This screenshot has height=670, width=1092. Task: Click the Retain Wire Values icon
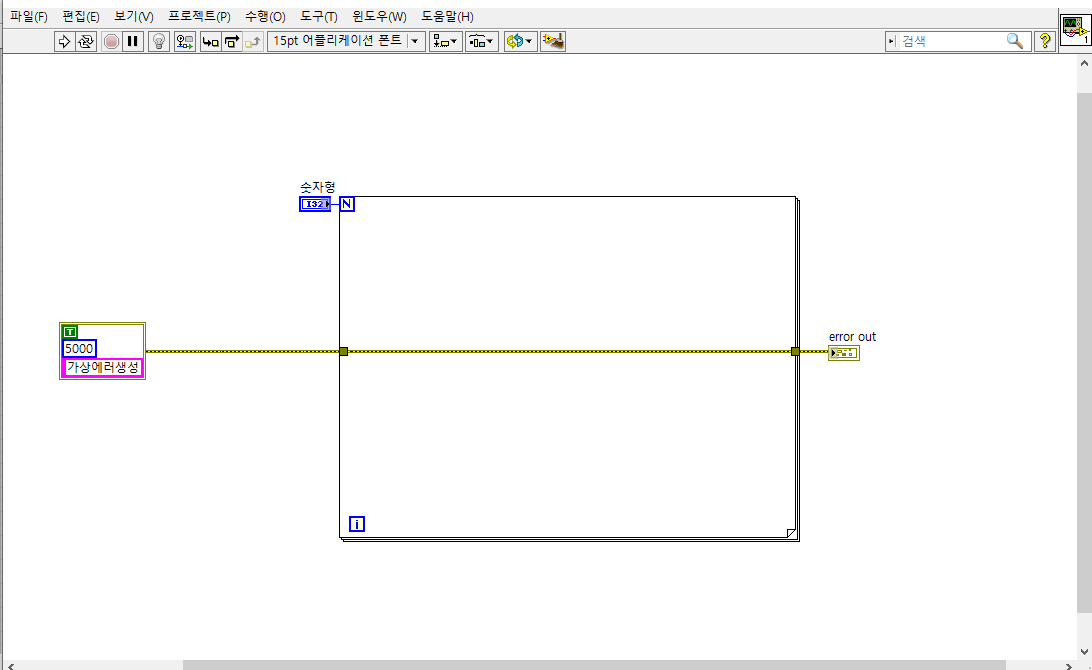pos(184,41)
